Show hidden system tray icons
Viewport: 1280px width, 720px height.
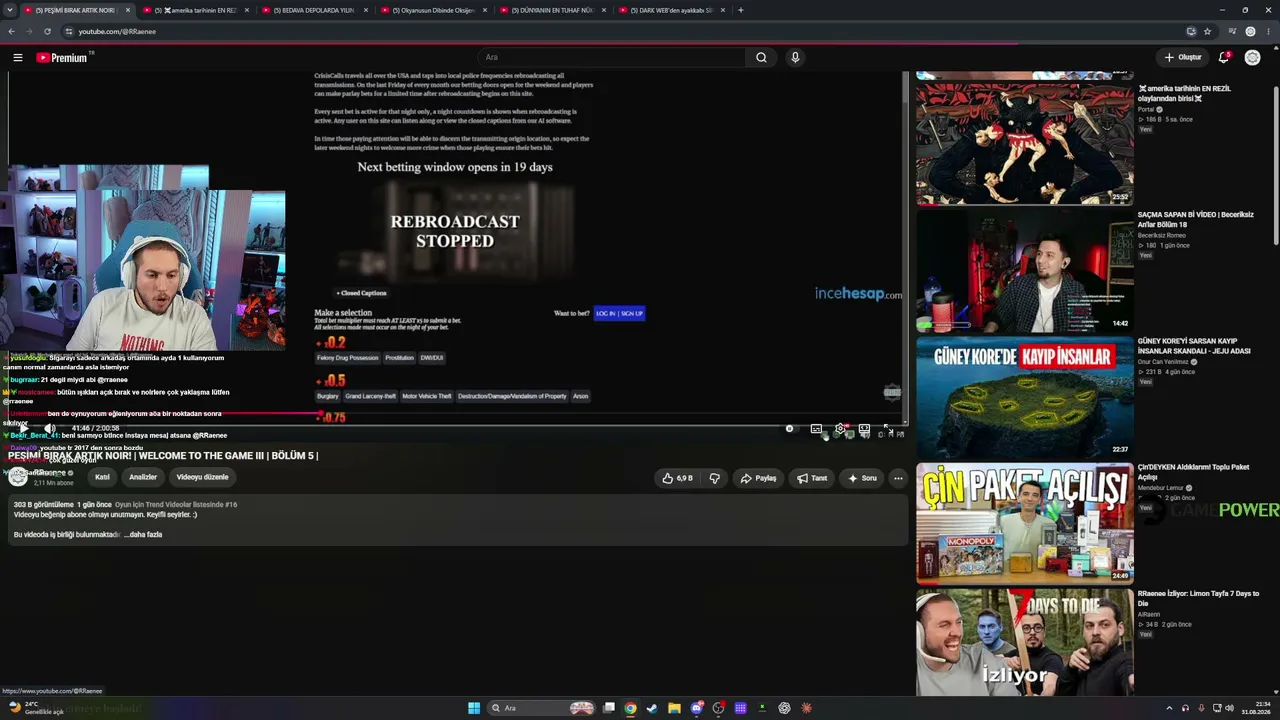tap(1168, 708)
